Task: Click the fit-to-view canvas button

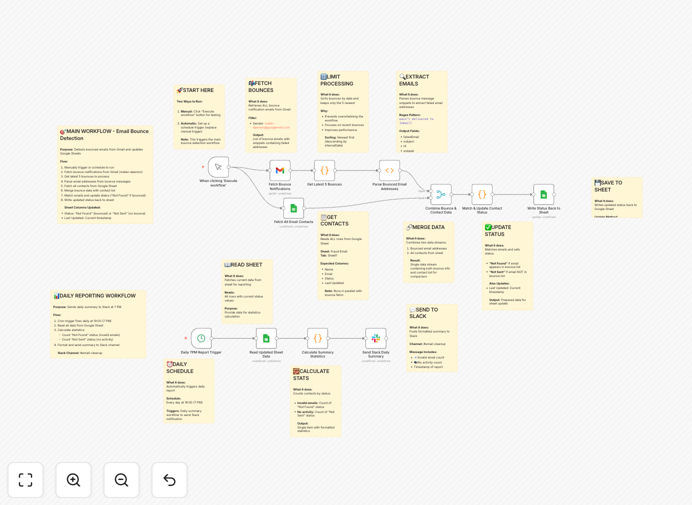Action: tap(26, 480)
